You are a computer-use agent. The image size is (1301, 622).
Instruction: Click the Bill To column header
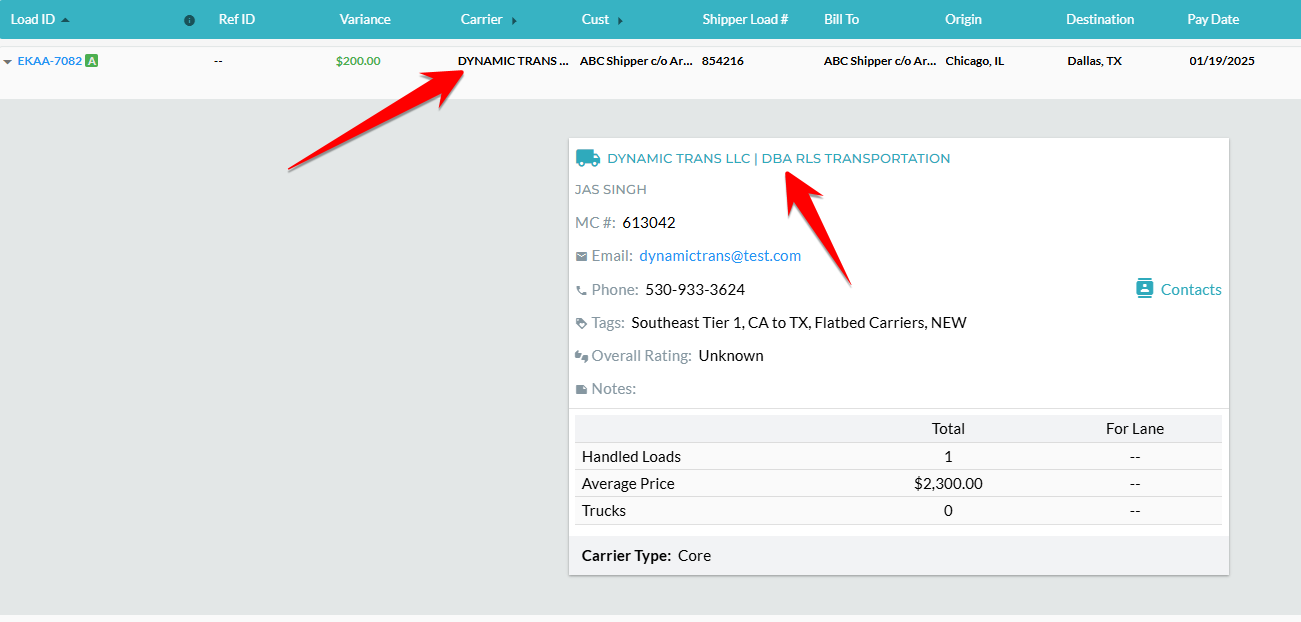coord(841,19)
